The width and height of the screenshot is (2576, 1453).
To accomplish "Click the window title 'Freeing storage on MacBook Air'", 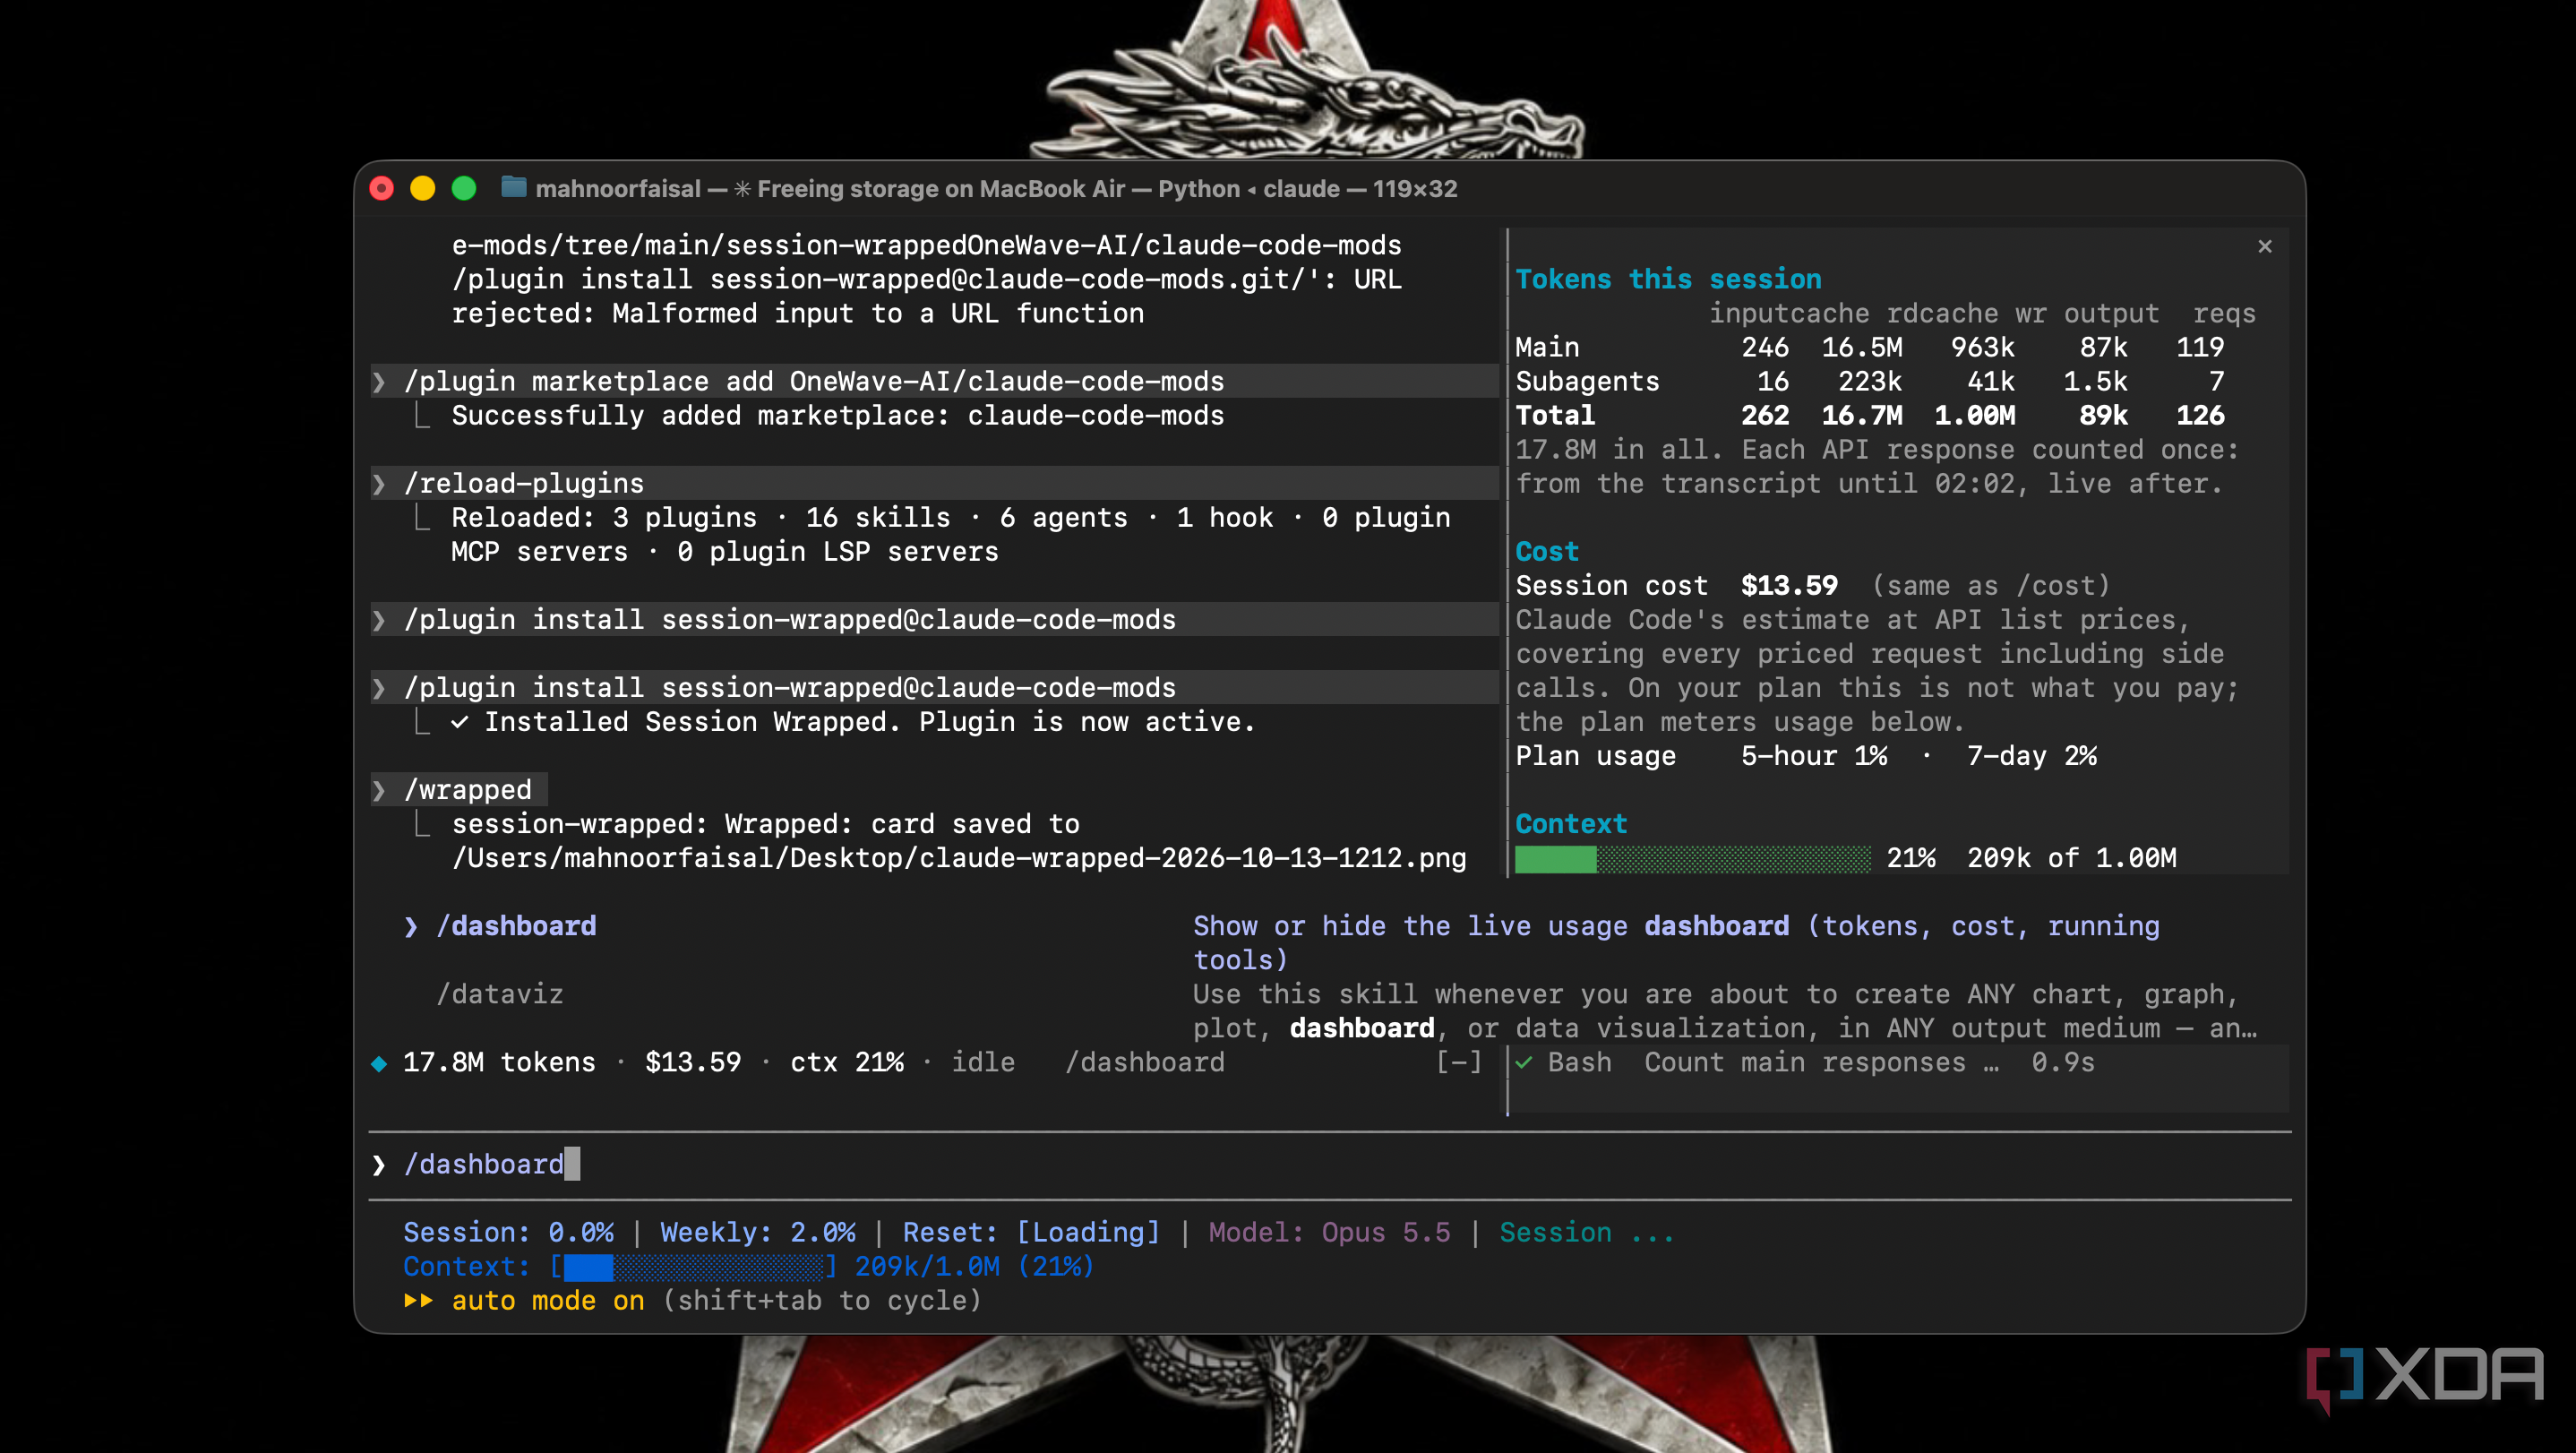I will point(940,188).
